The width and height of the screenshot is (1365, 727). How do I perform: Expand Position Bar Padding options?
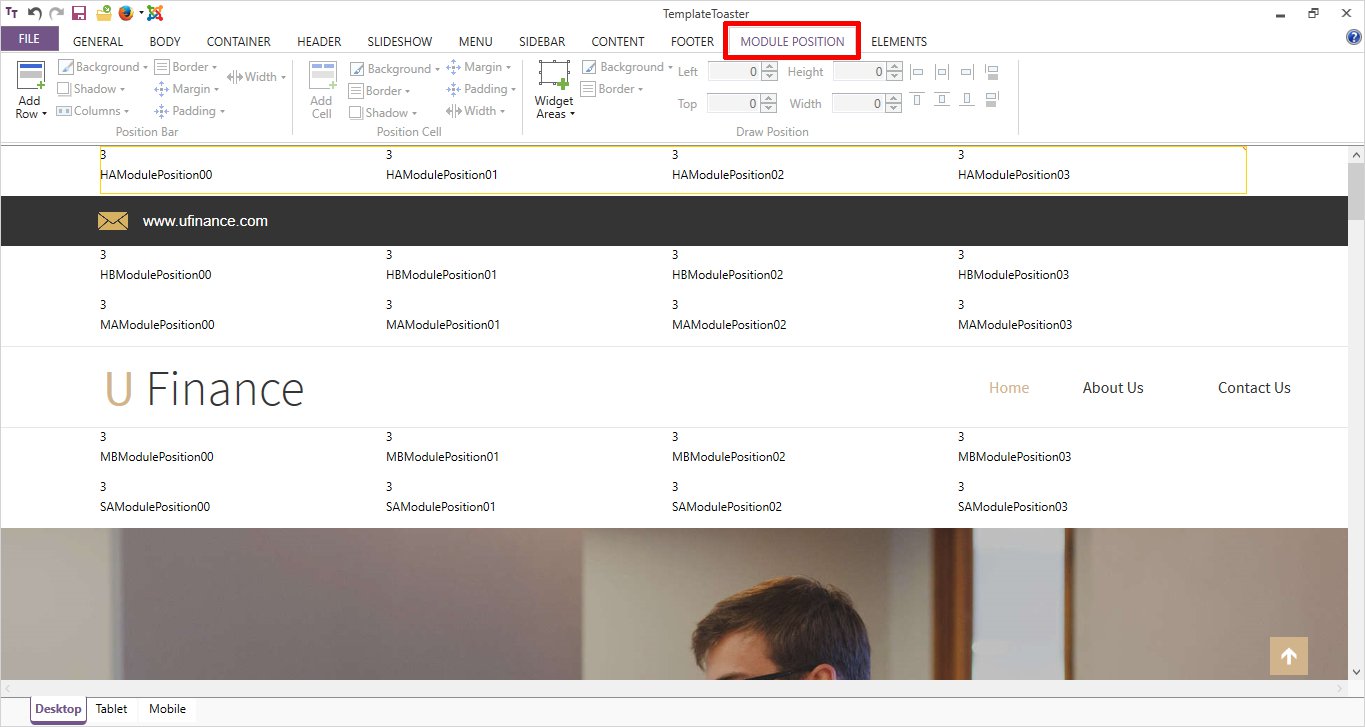[x=189, y=111]
